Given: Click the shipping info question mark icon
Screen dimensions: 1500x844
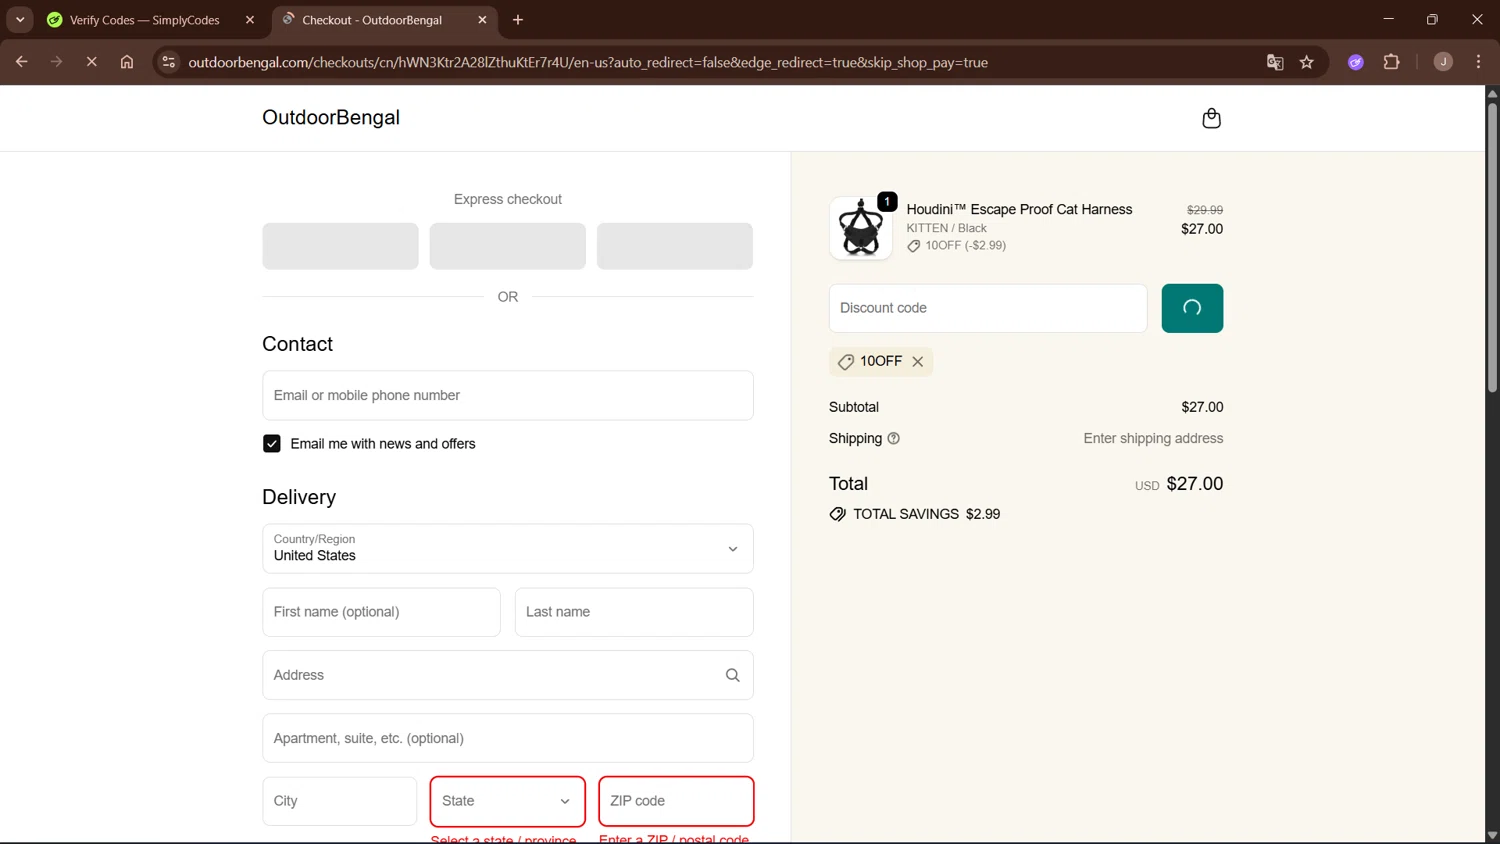Looking at the screenshot, I should (x=894, y=438).
